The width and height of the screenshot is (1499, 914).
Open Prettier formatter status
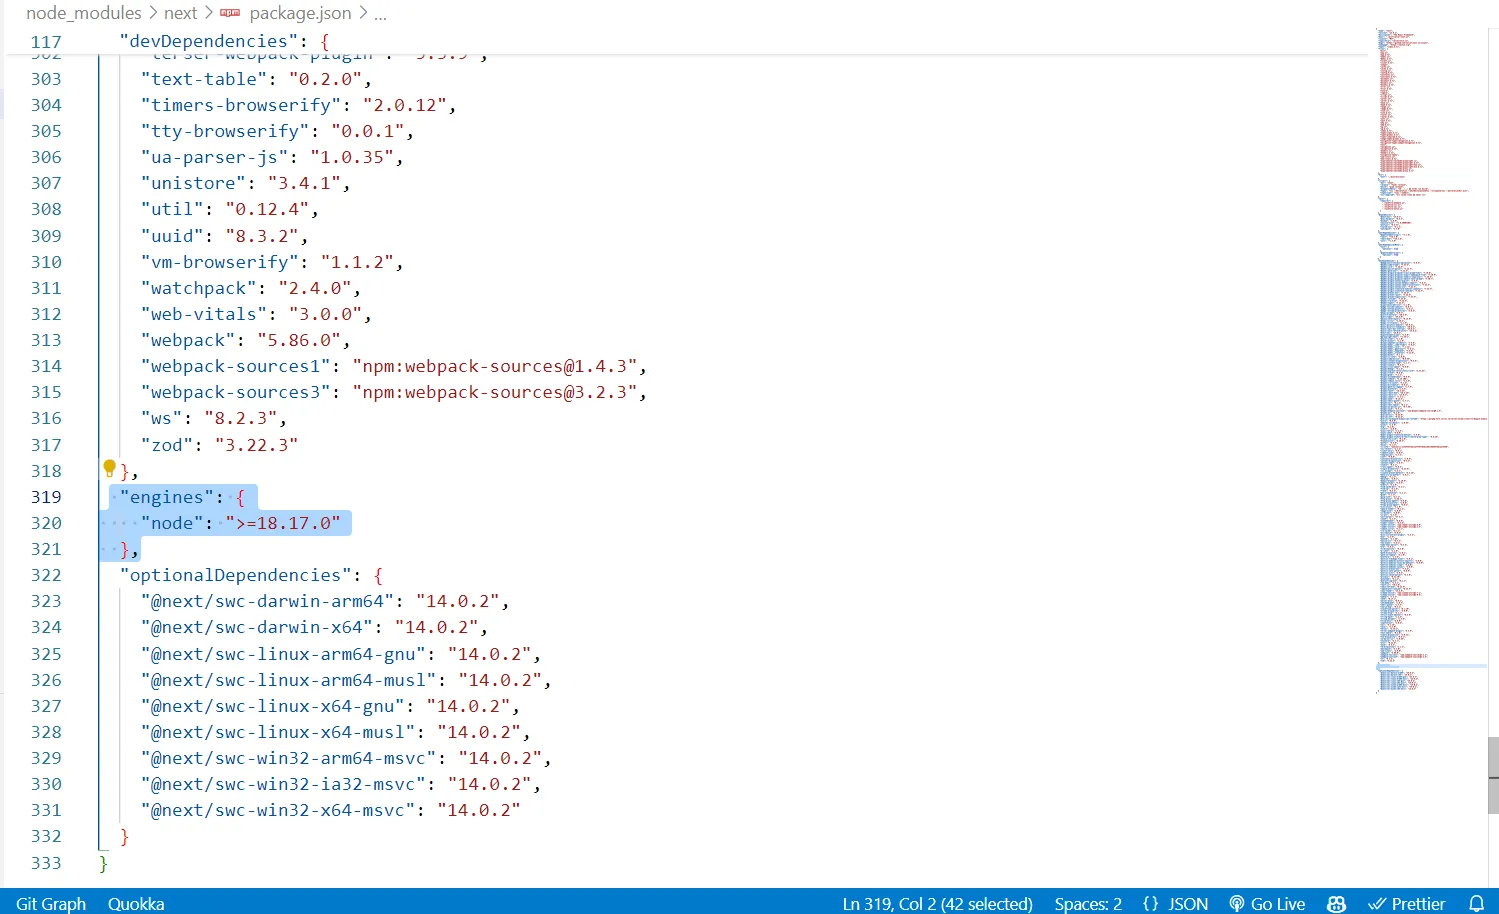pos(1407,903)
